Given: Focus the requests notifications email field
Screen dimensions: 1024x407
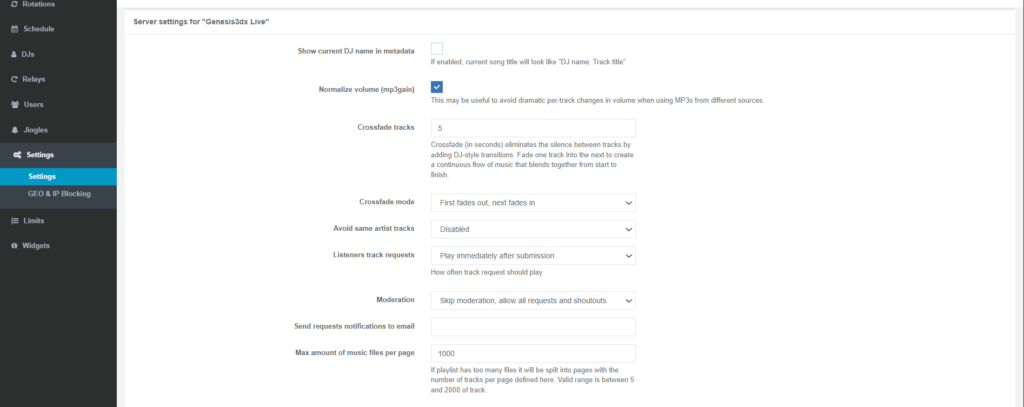Looking at the screenshot, I should (x=533, y=327).
